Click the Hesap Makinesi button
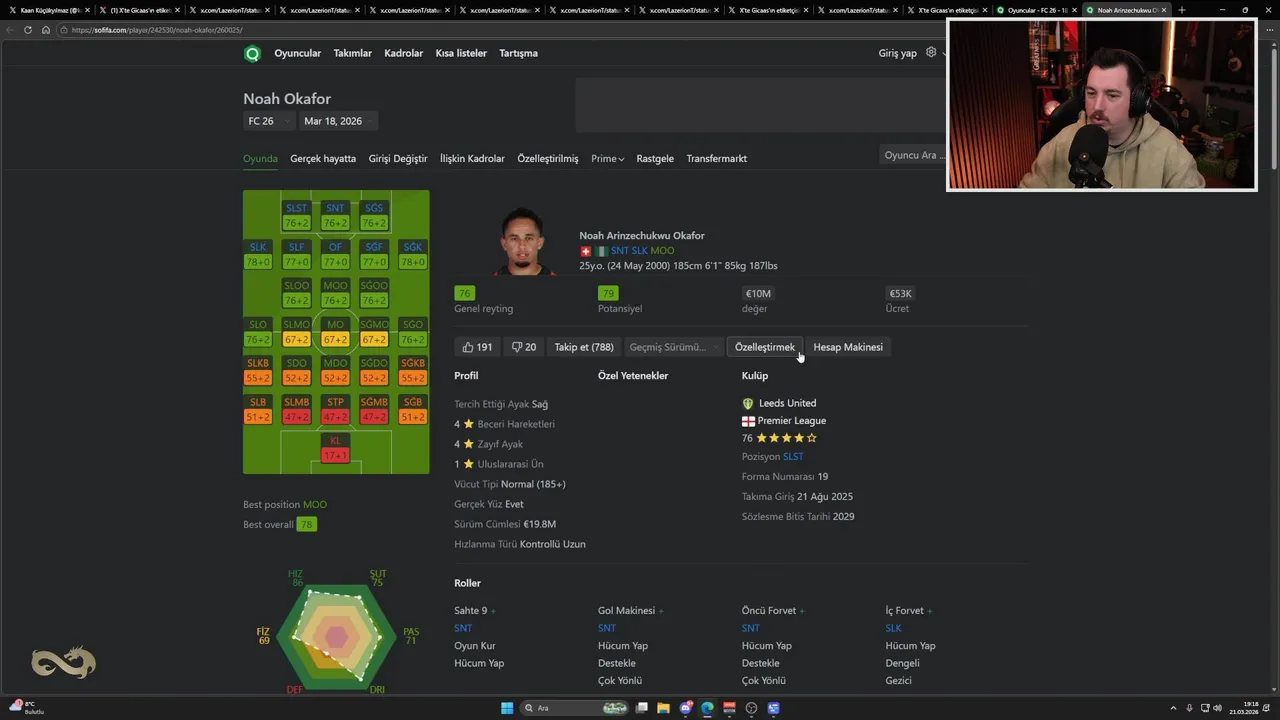This screenshot has width=1280, height=720. click(848, 347)
